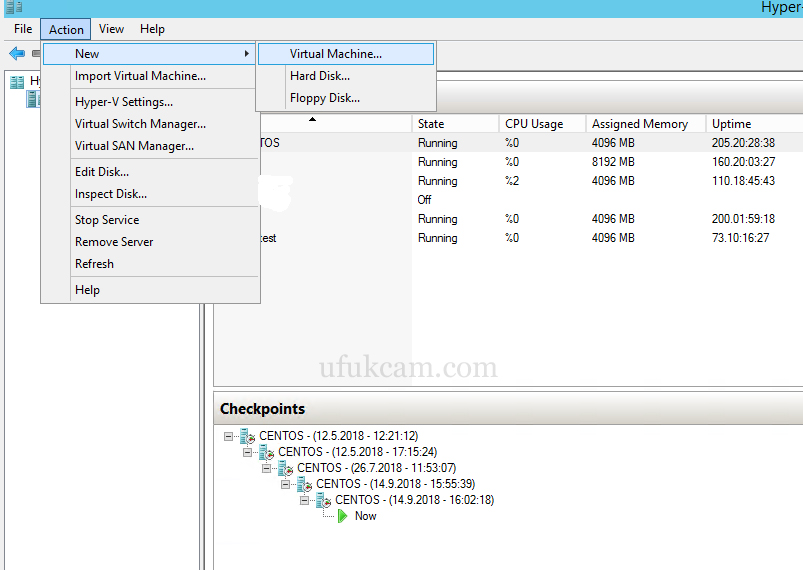Click Stop Service in Action menu
This screenshot has width=803, height=570.
click(x=151, y=220)
